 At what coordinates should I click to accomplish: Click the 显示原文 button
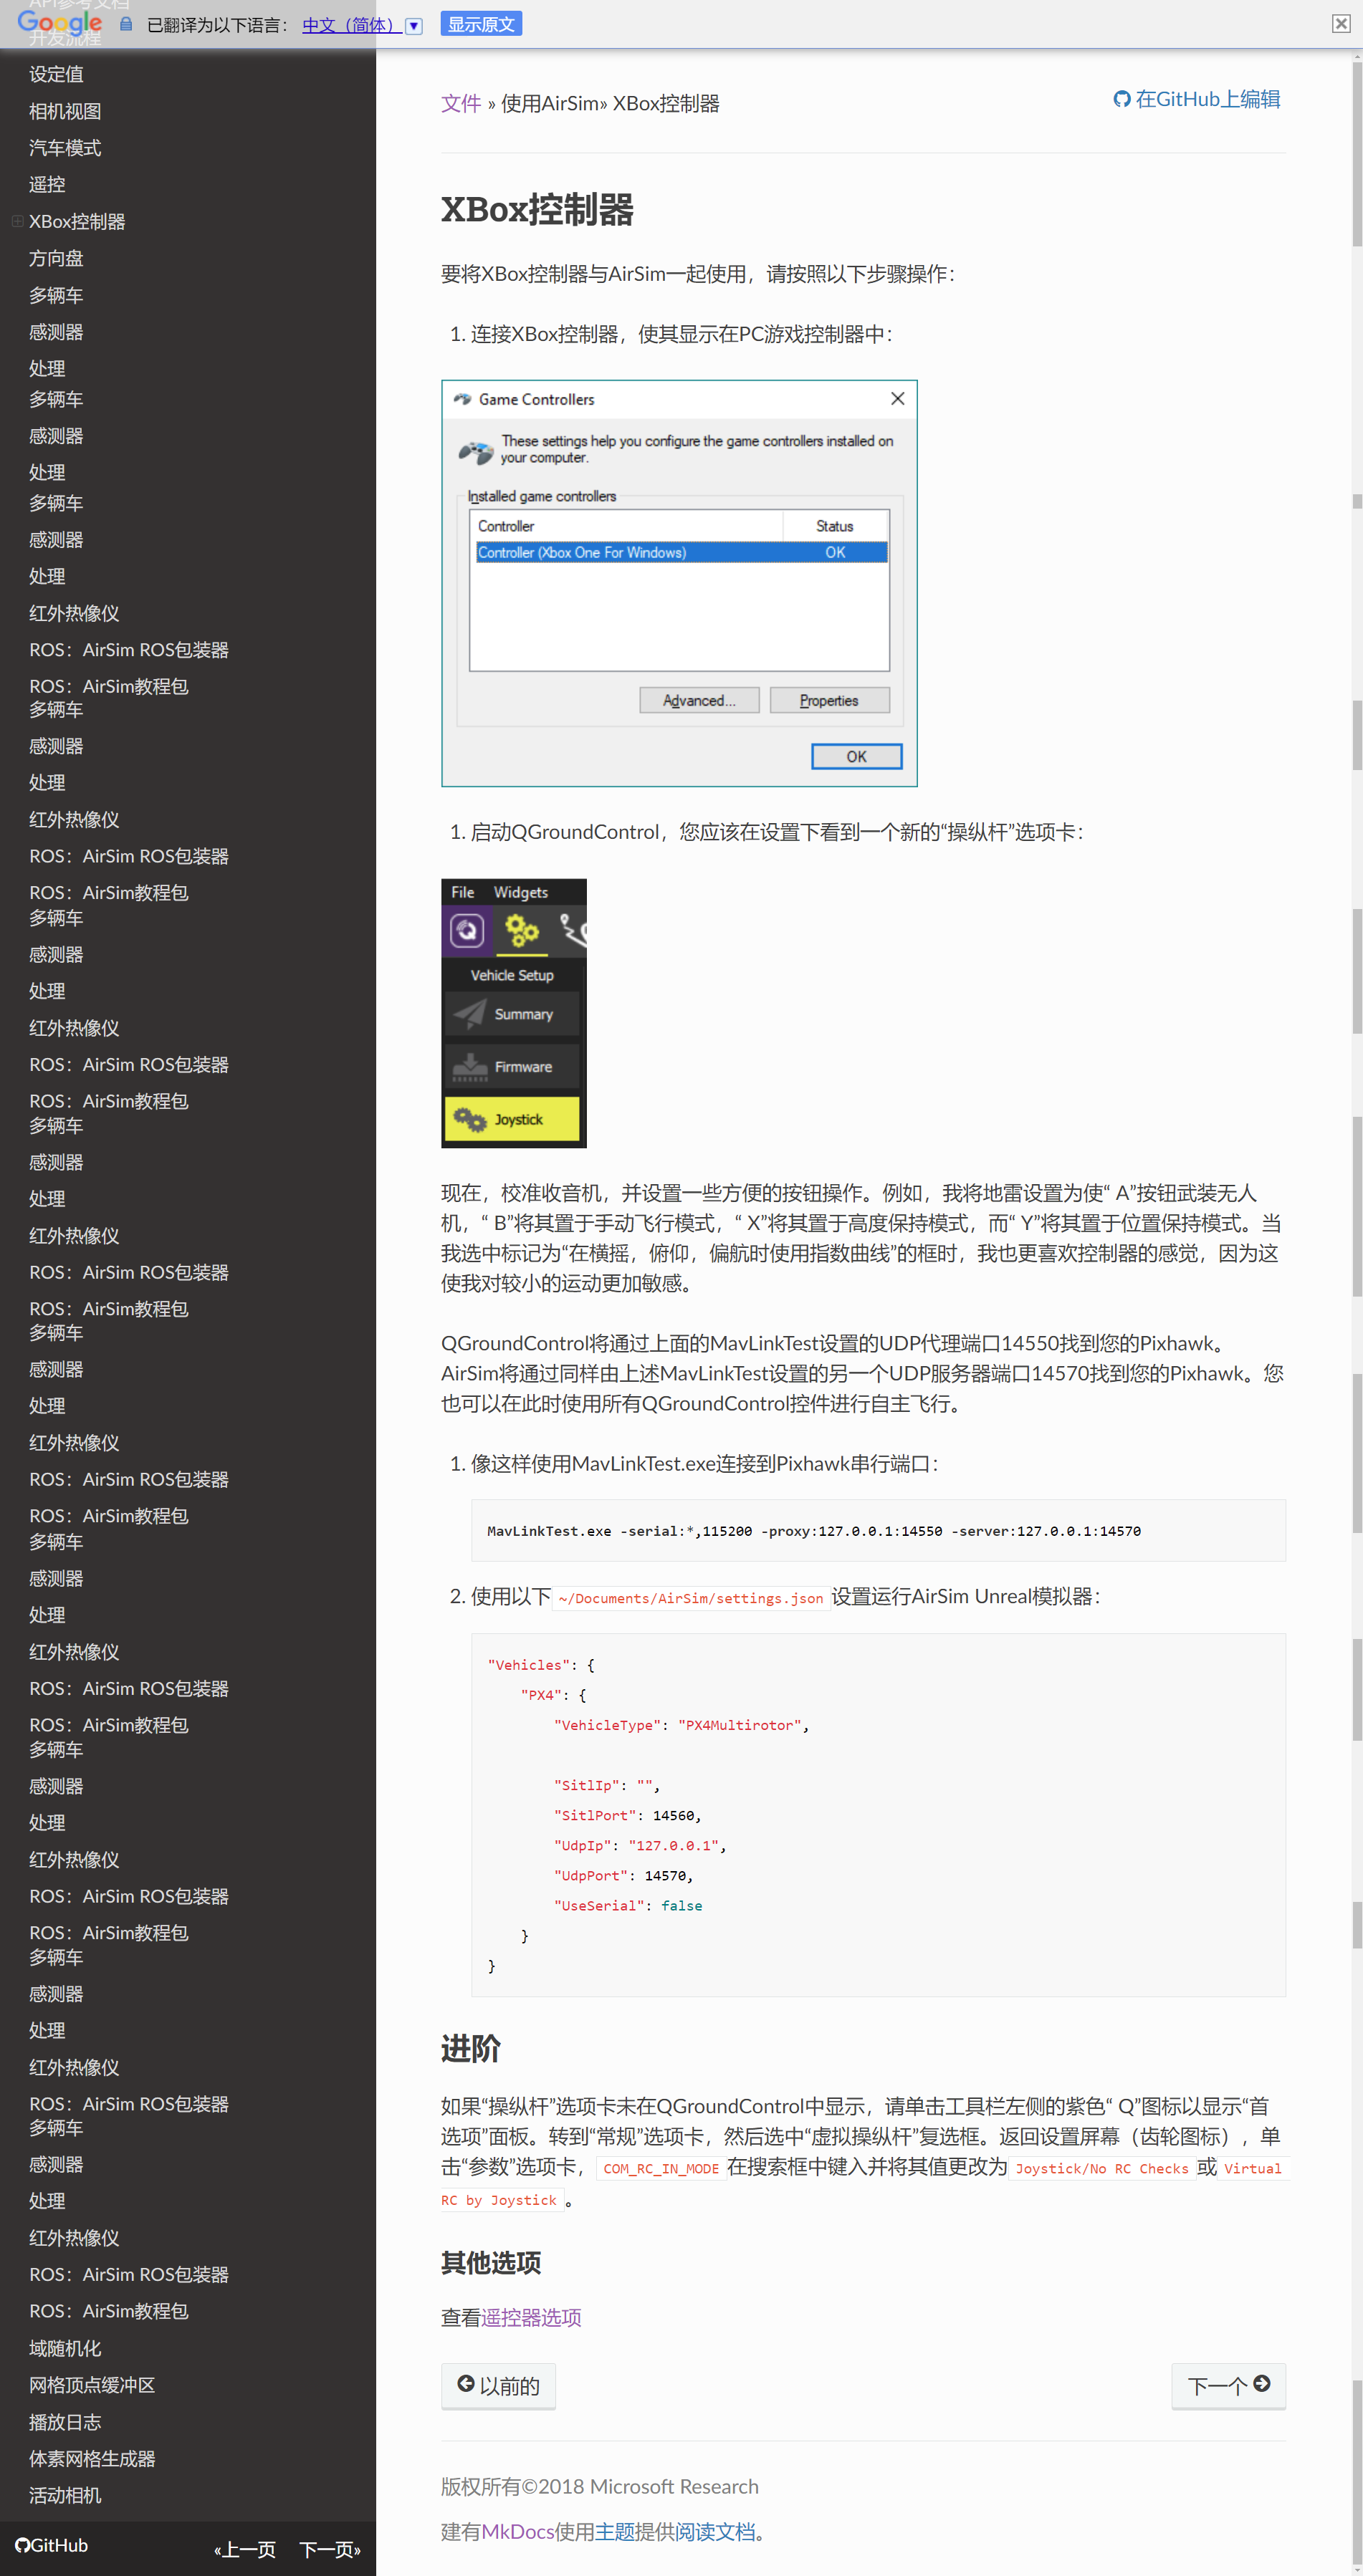pos(481,23)
